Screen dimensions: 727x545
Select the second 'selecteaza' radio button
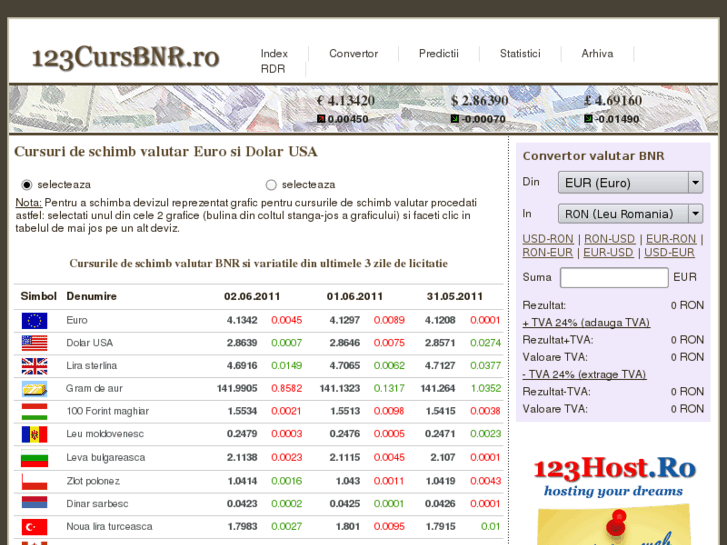pyautogui.click(x=271, y=185)
